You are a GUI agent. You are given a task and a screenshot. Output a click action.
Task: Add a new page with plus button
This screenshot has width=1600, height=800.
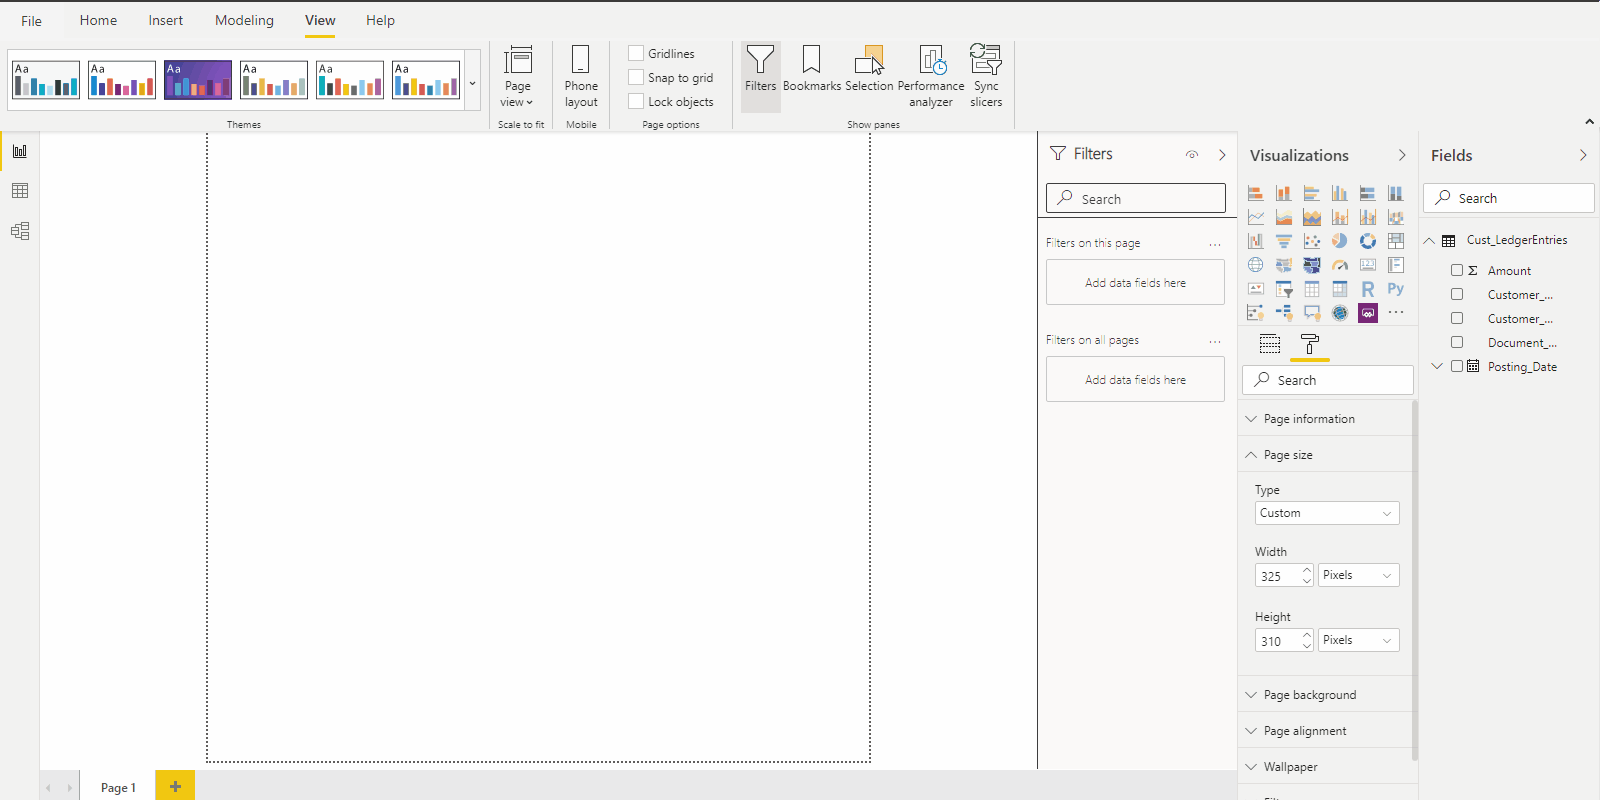(x=175, y=786)
